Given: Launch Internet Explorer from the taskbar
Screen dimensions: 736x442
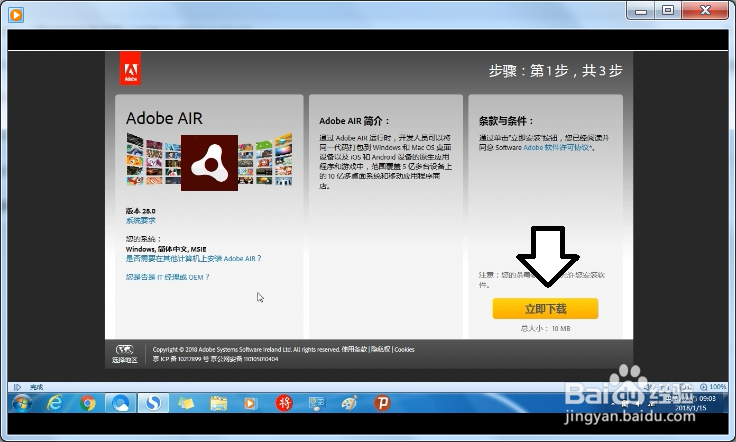Looking at the screenshot, I should coord(55,403).
